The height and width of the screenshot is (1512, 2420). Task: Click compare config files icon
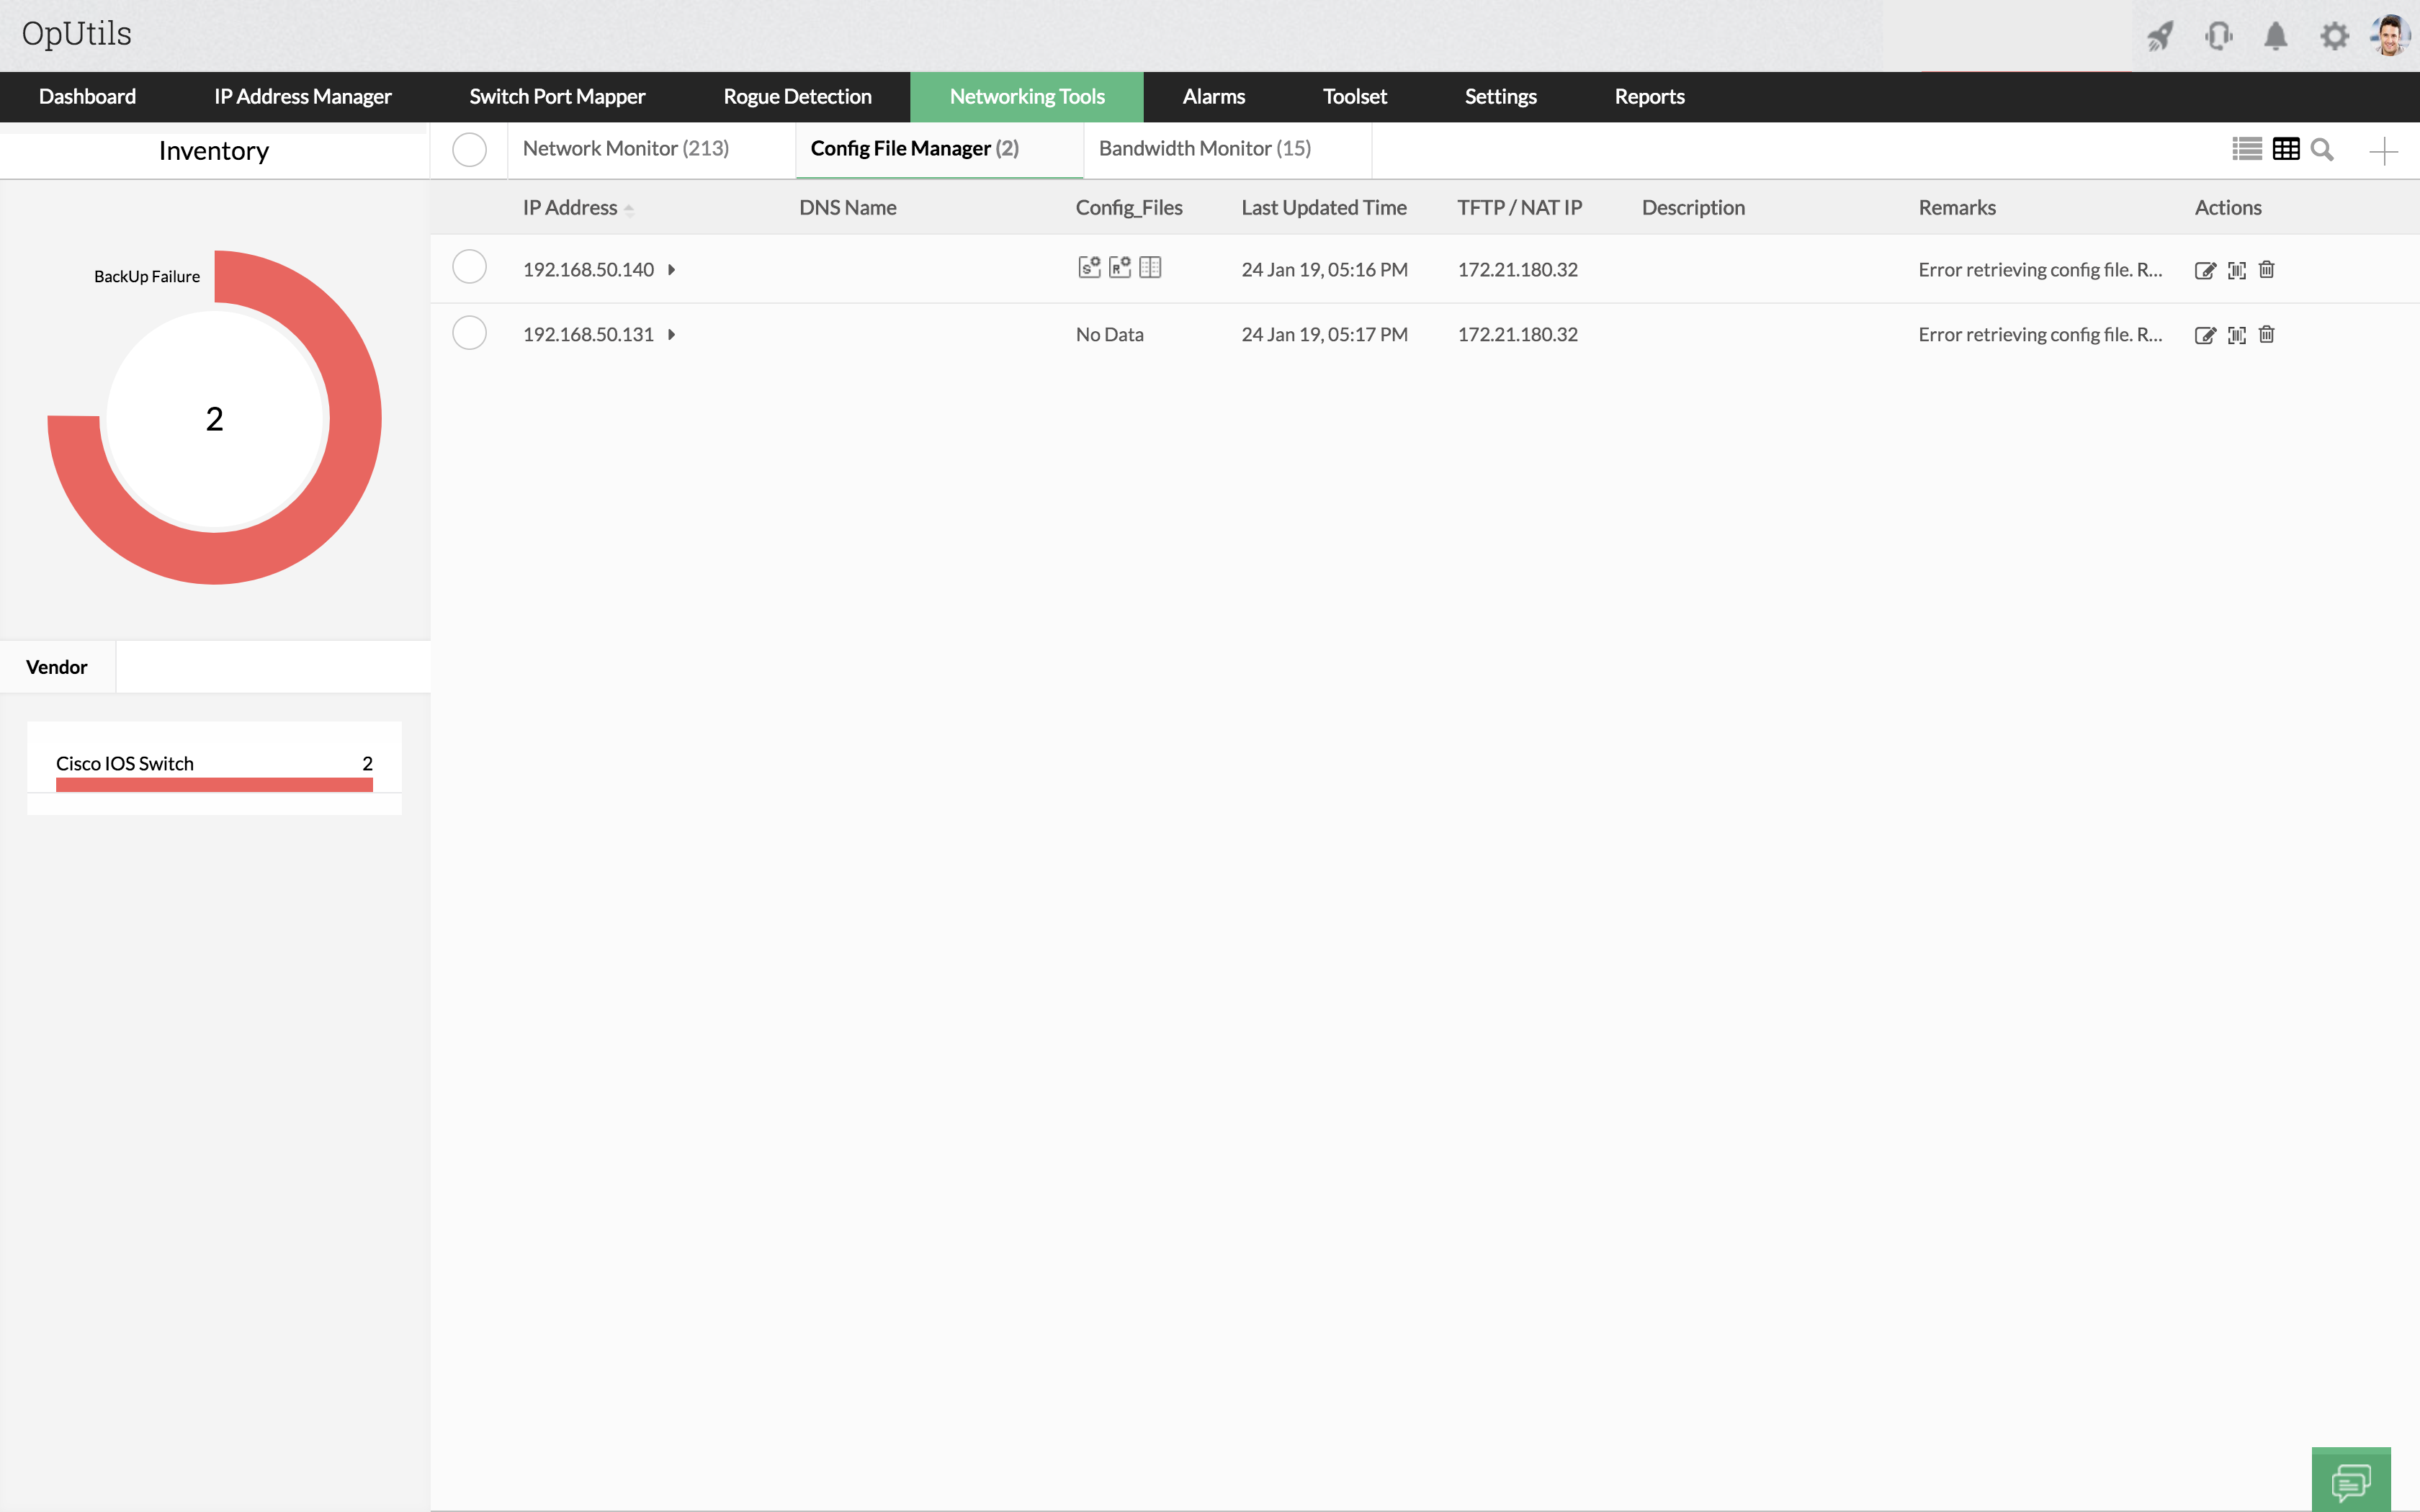pyautogui.click(x=1150, y=267)
